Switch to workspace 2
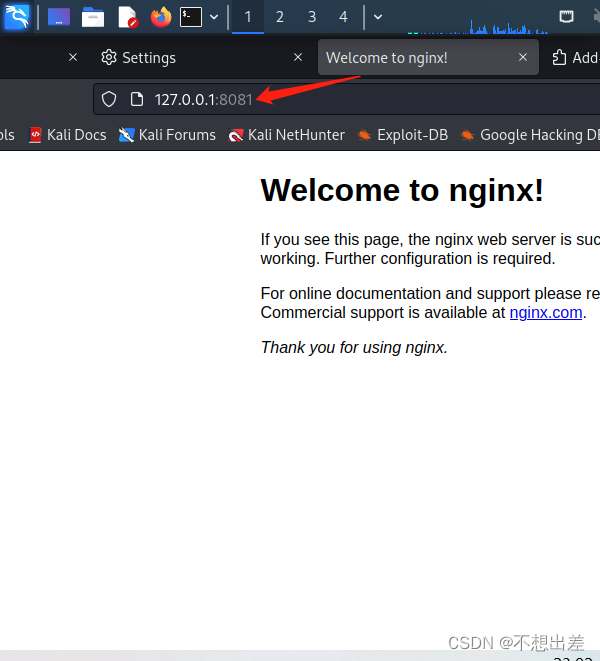The image size is (600, 661). [280, 17]
